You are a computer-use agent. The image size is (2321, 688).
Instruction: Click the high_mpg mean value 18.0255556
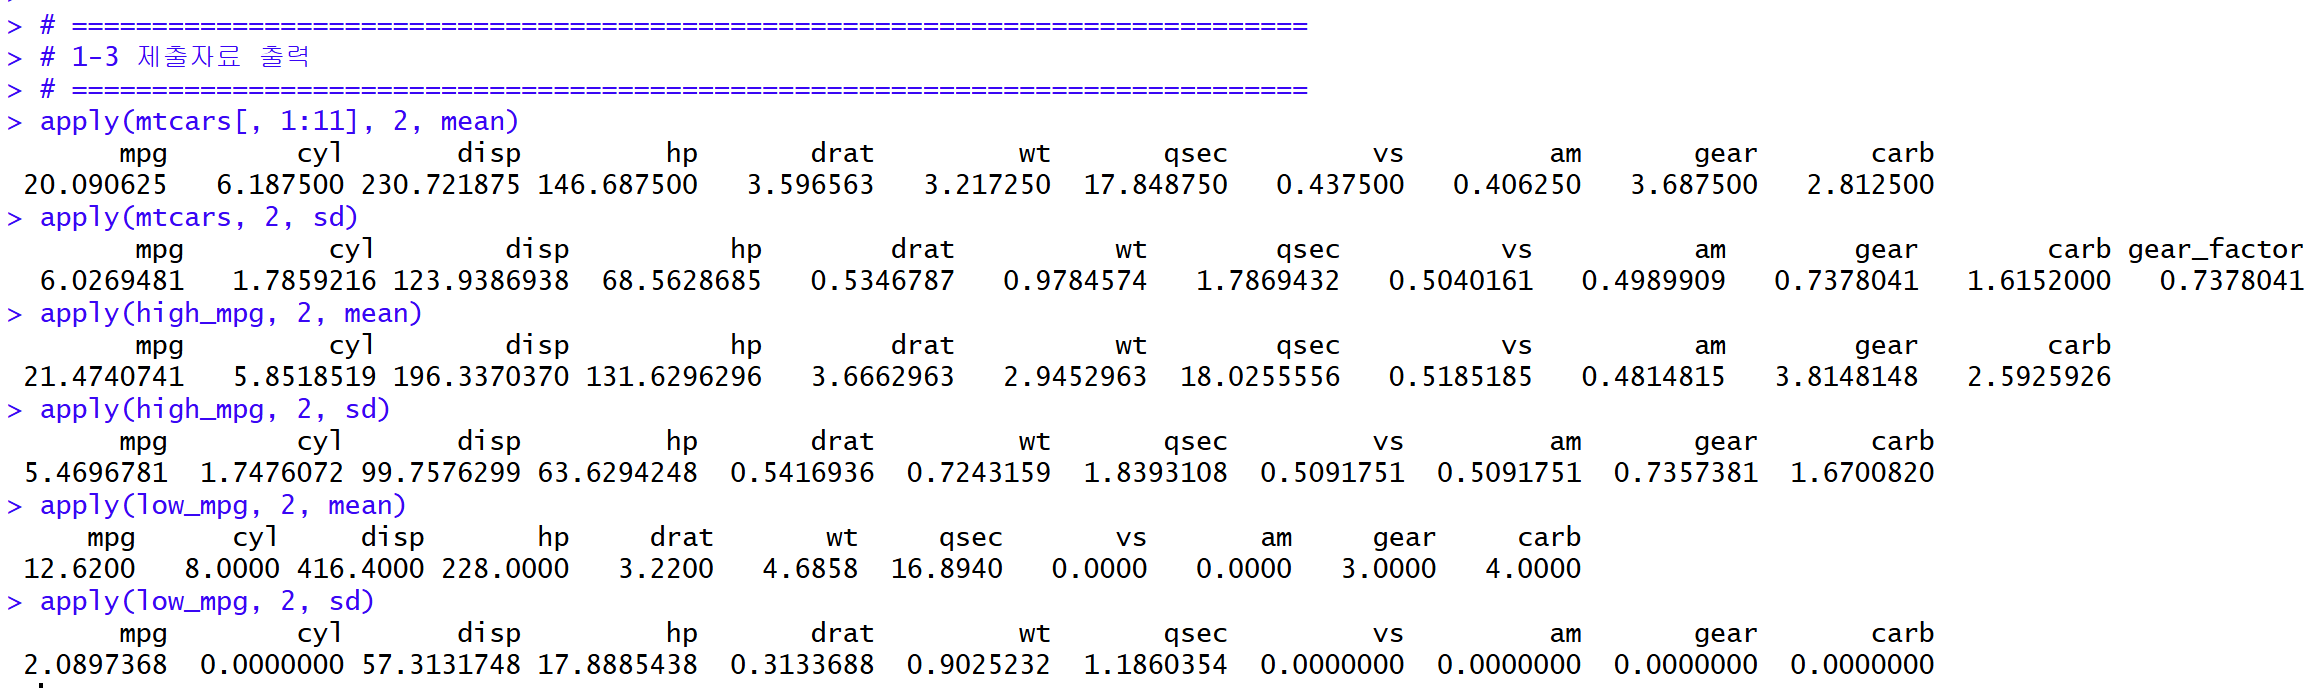coord(1260,377)
